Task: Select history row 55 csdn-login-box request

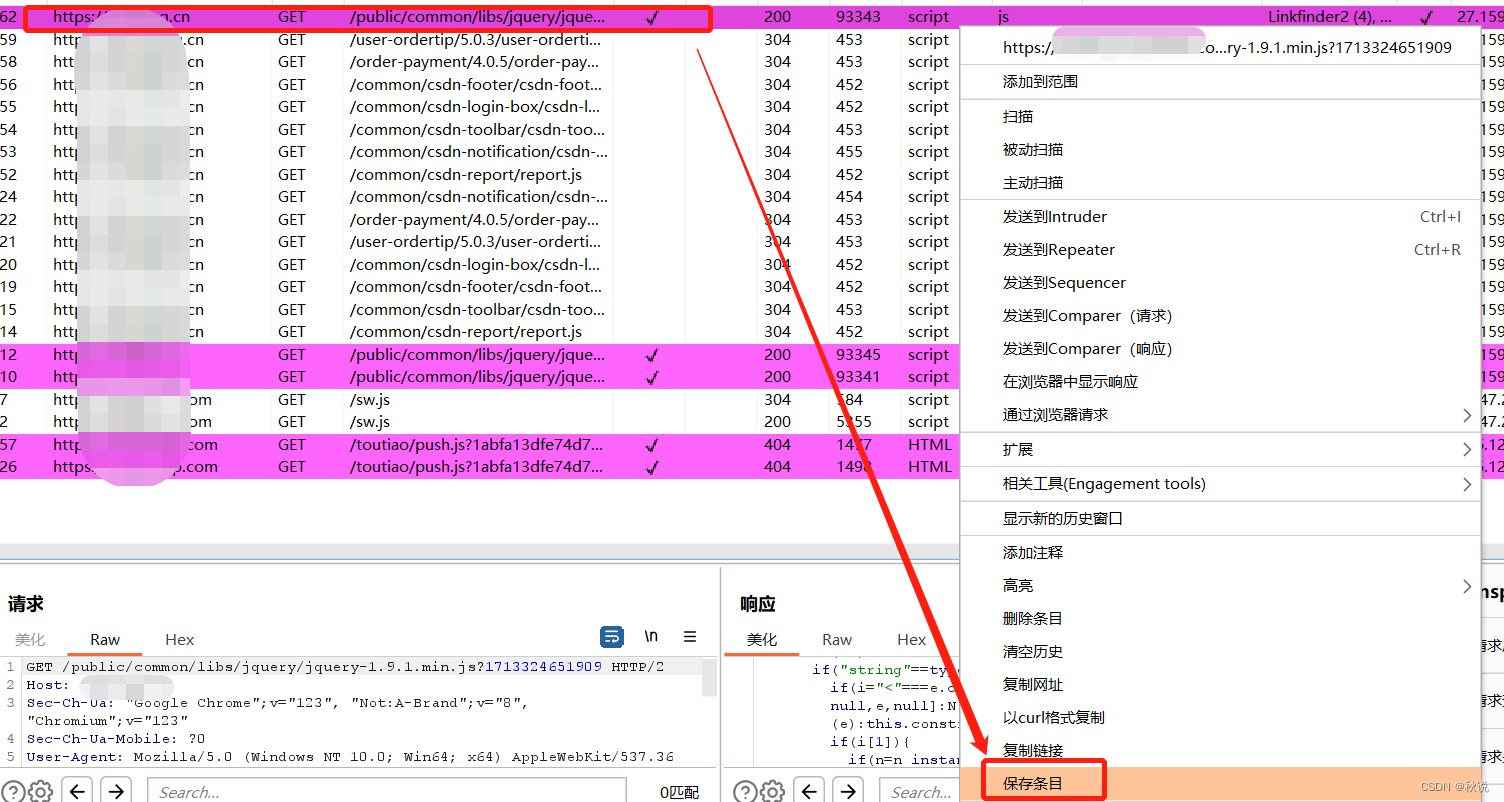Action: tap(480, 107)
